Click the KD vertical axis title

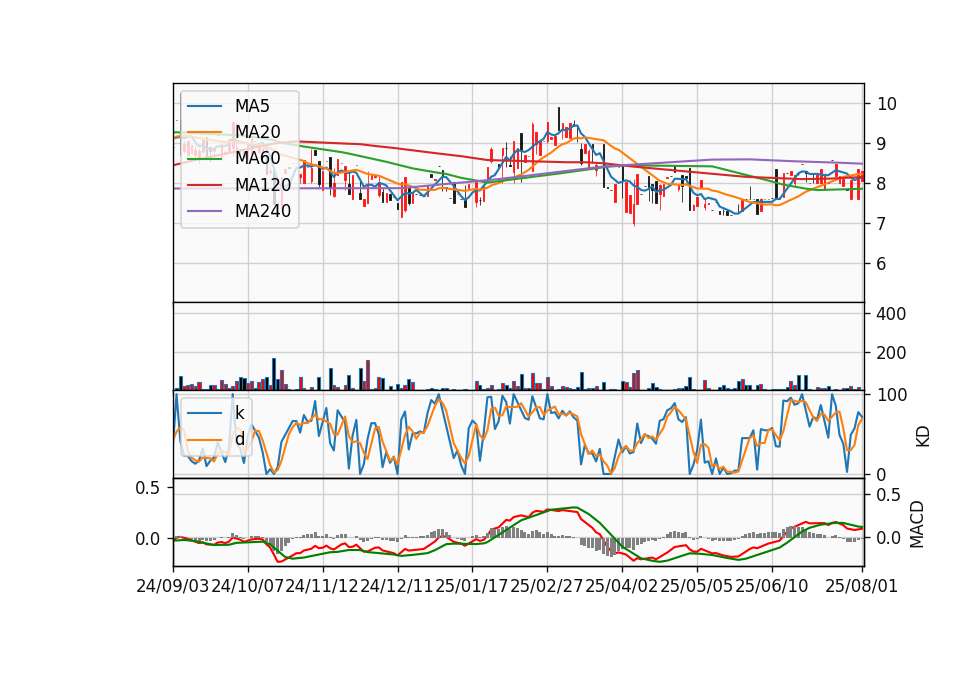click(x=922, y=437)
